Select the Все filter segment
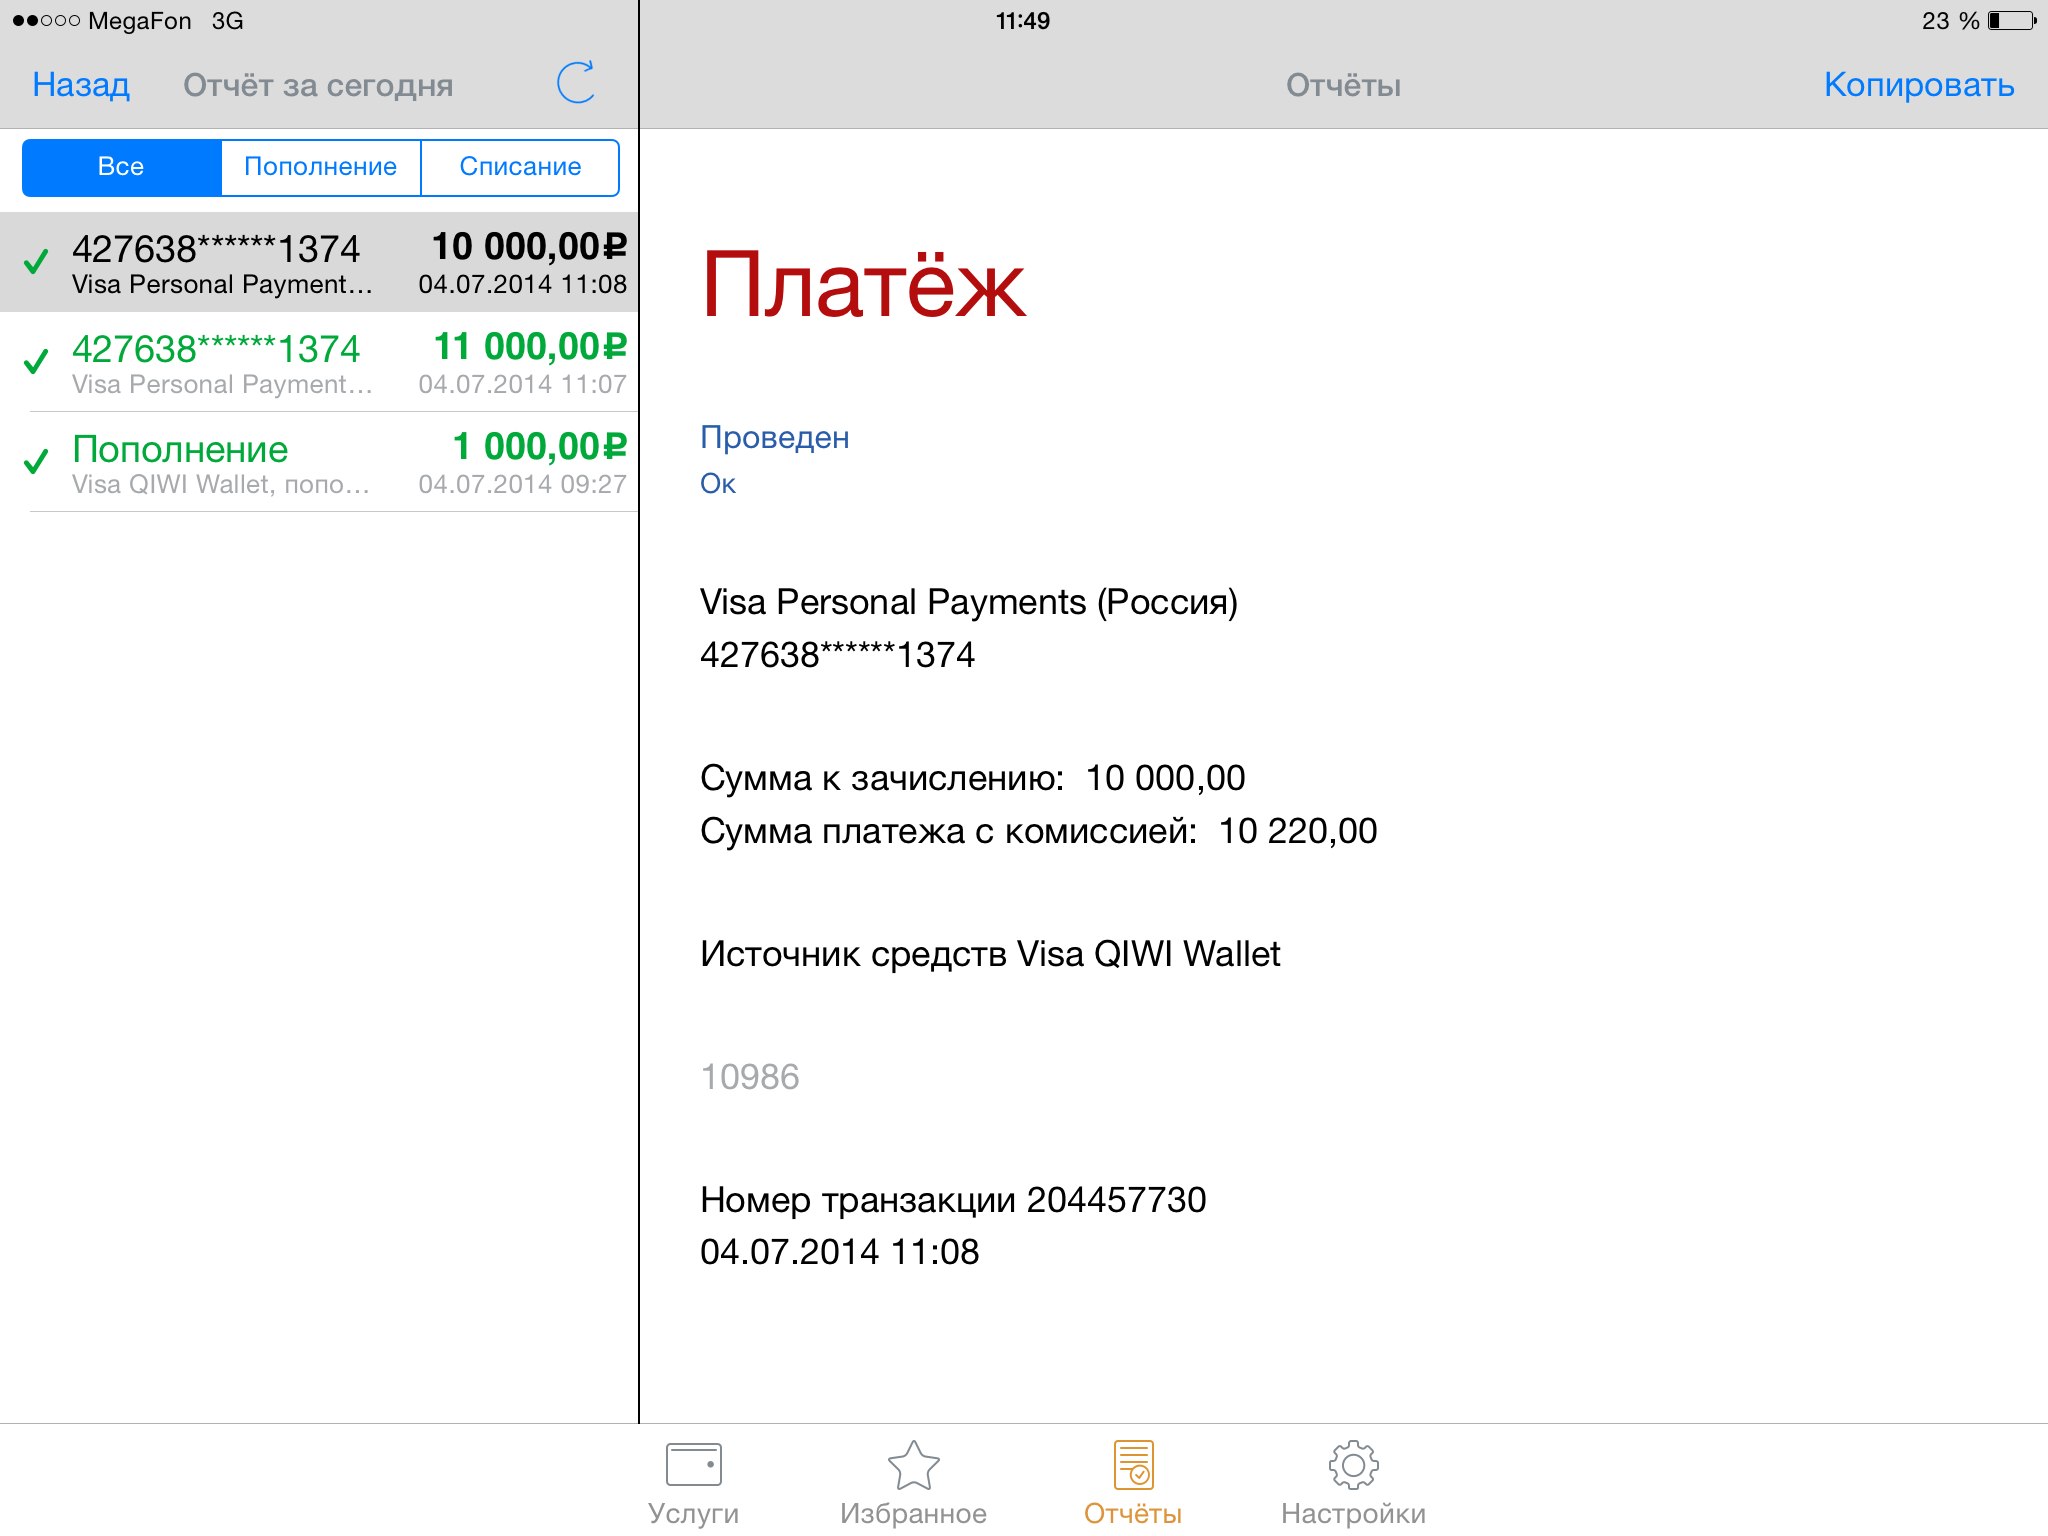Screen dimensions: 2048x1536 (121, 167)
